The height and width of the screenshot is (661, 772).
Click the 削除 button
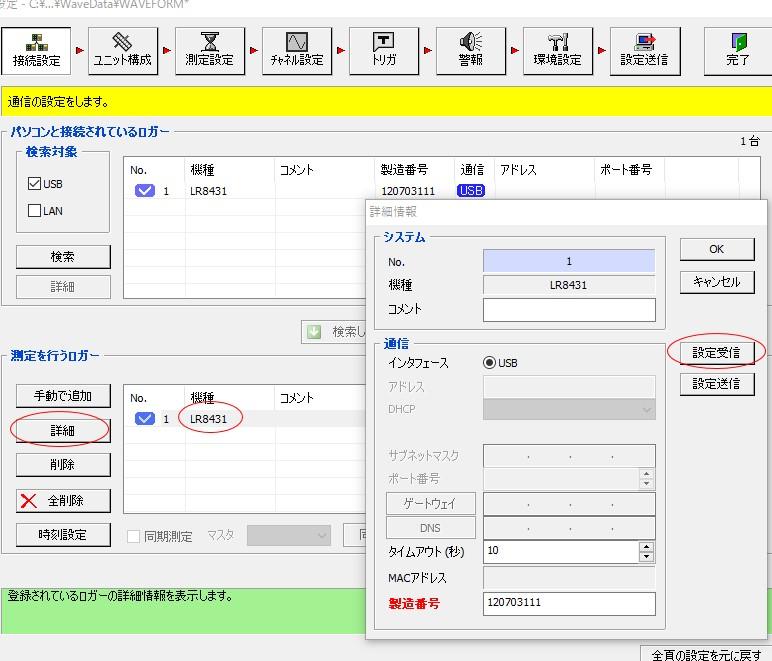click(x=63, y=465)
